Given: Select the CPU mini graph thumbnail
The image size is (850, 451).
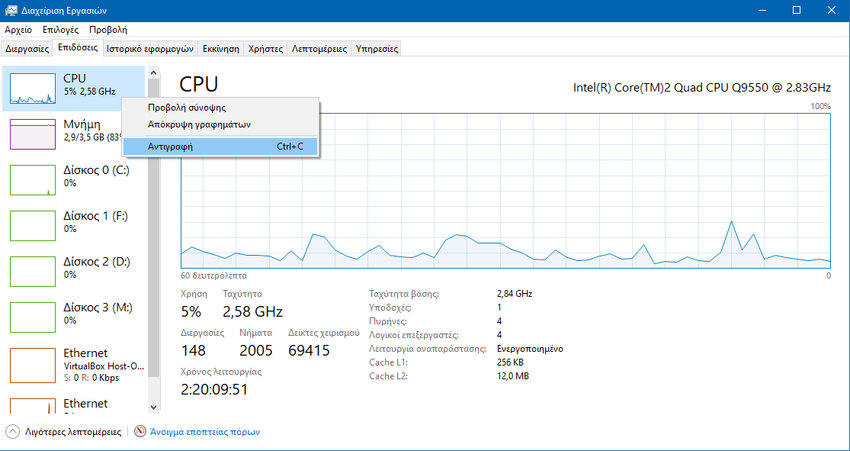Looking at the screenshot, I should (x=34, y=87).
